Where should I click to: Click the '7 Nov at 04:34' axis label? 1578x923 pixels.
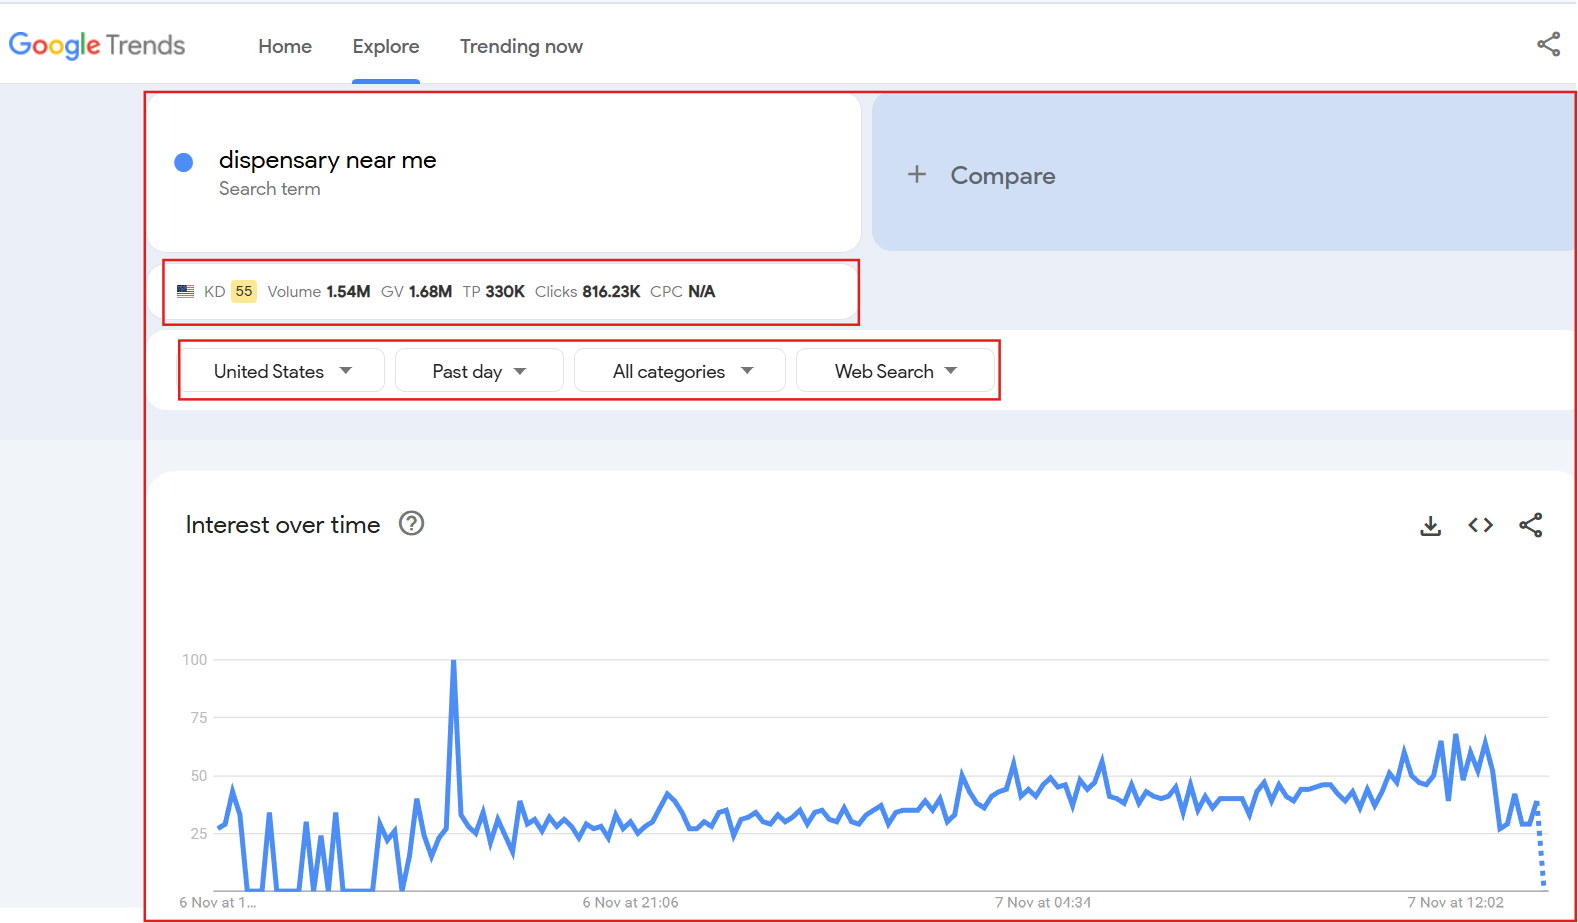(x=1043, y=902)
